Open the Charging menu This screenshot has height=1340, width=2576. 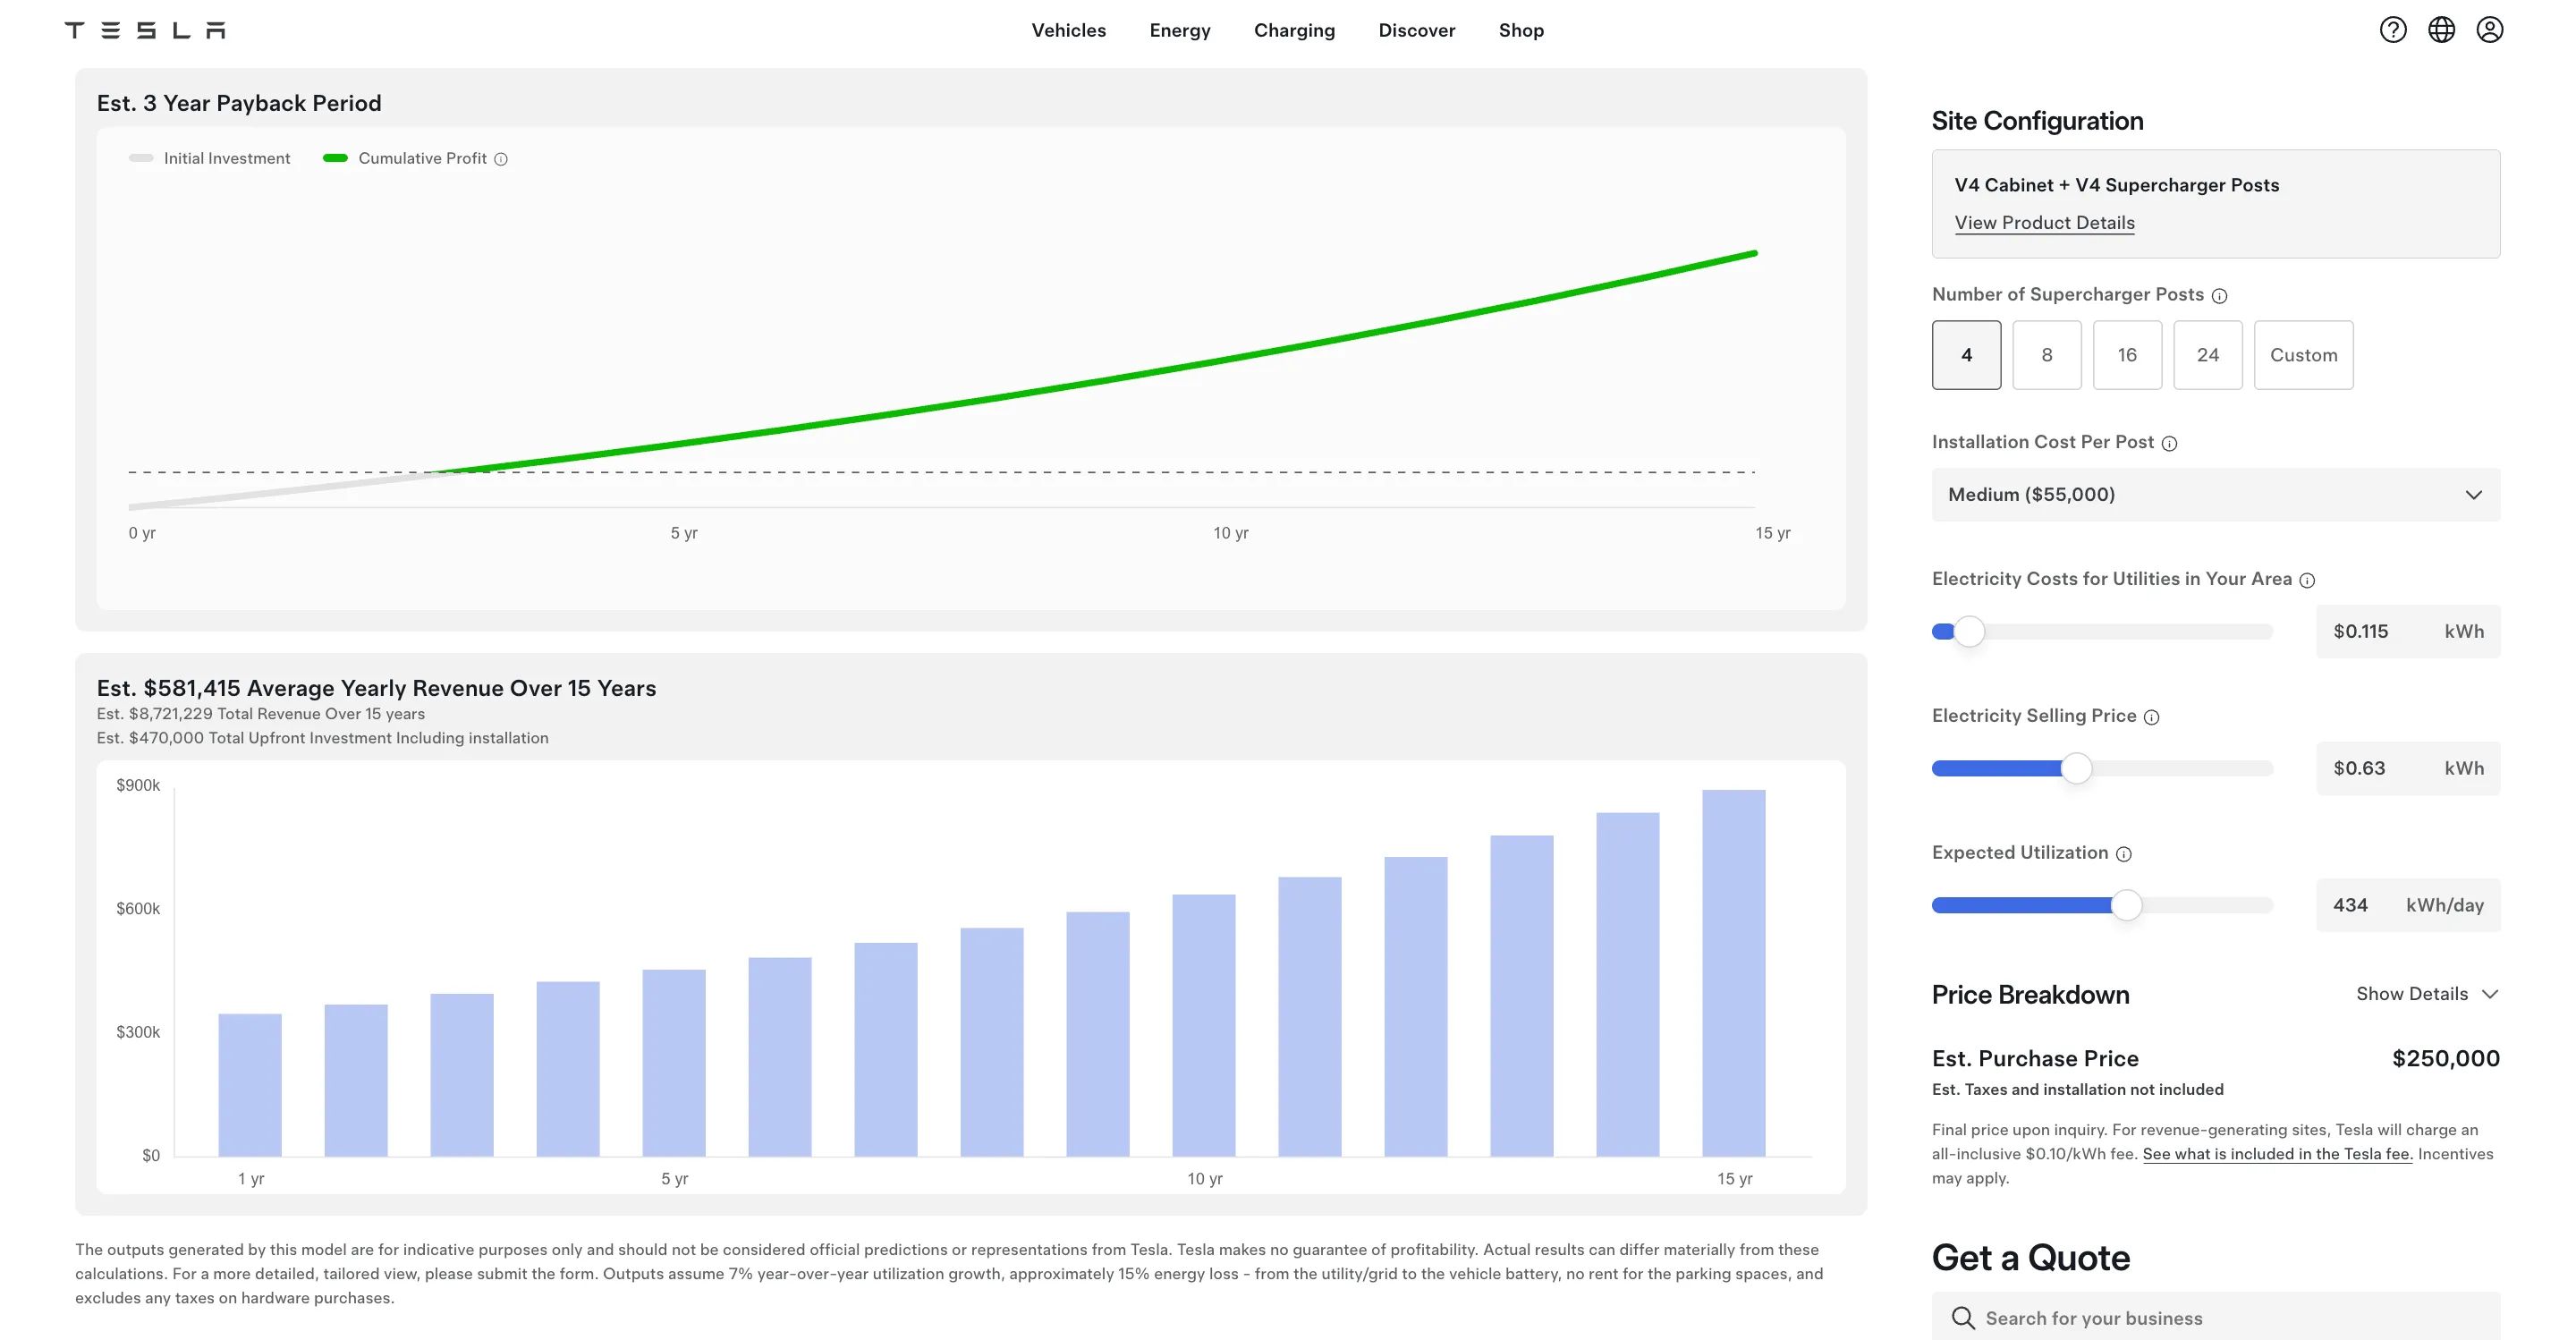(1294, 30)
